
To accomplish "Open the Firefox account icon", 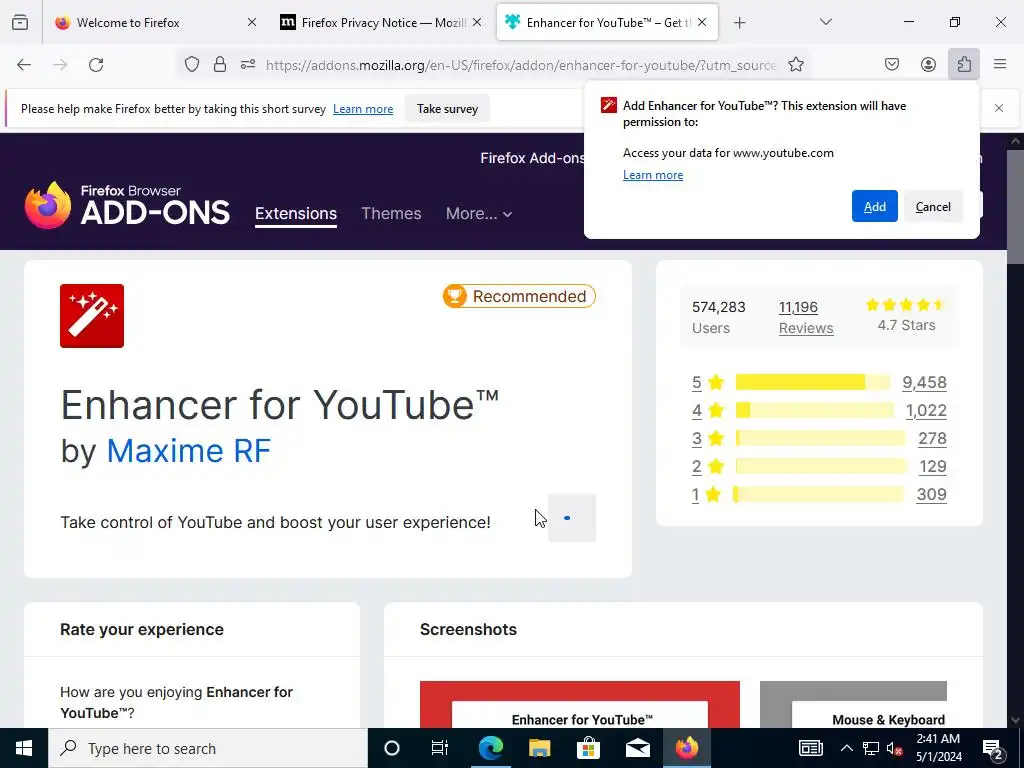I will click(x=928, y=64).
